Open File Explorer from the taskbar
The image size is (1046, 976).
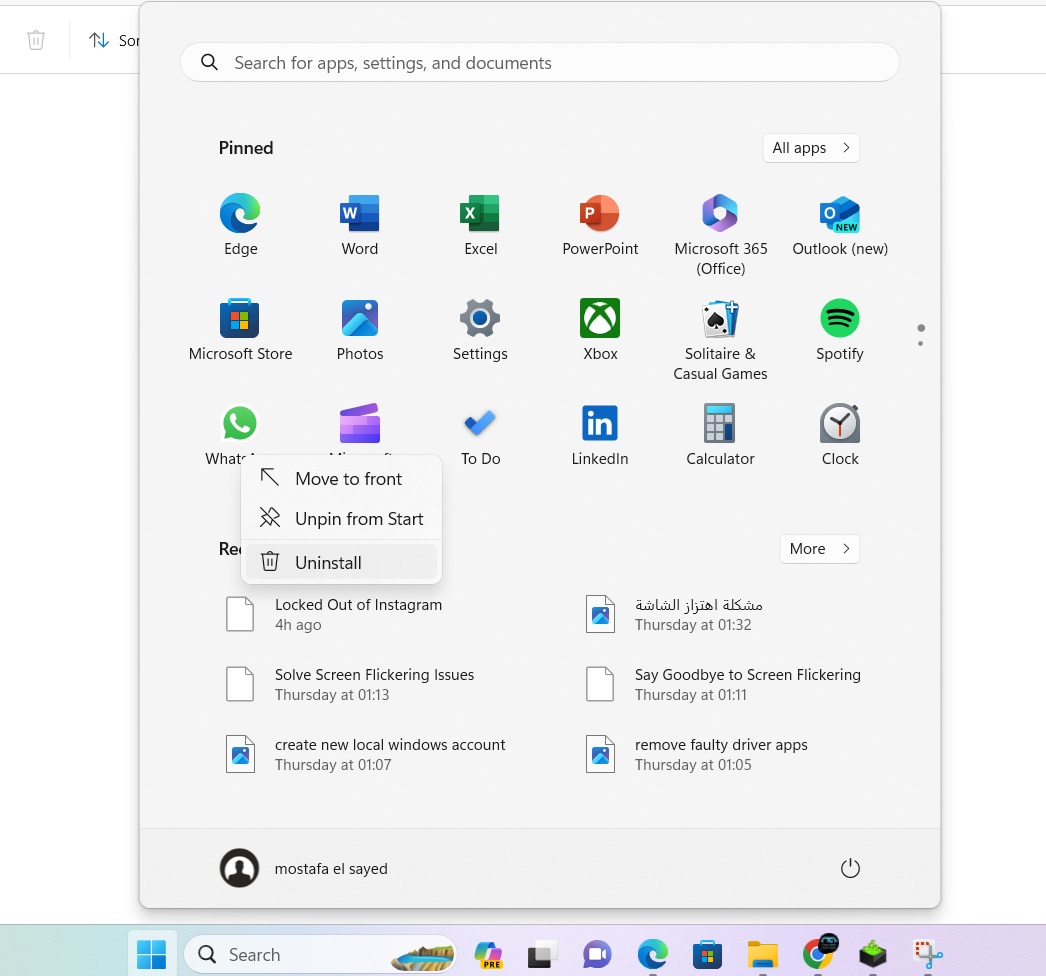pos(762,955)
